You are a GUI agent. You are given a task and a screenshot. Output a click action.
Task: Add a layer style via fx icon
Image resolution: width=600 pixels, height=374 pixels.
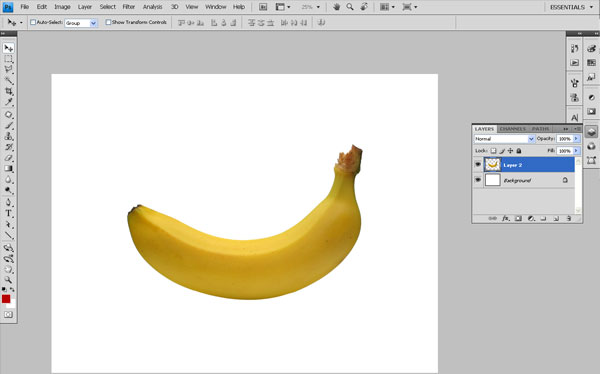505,219
